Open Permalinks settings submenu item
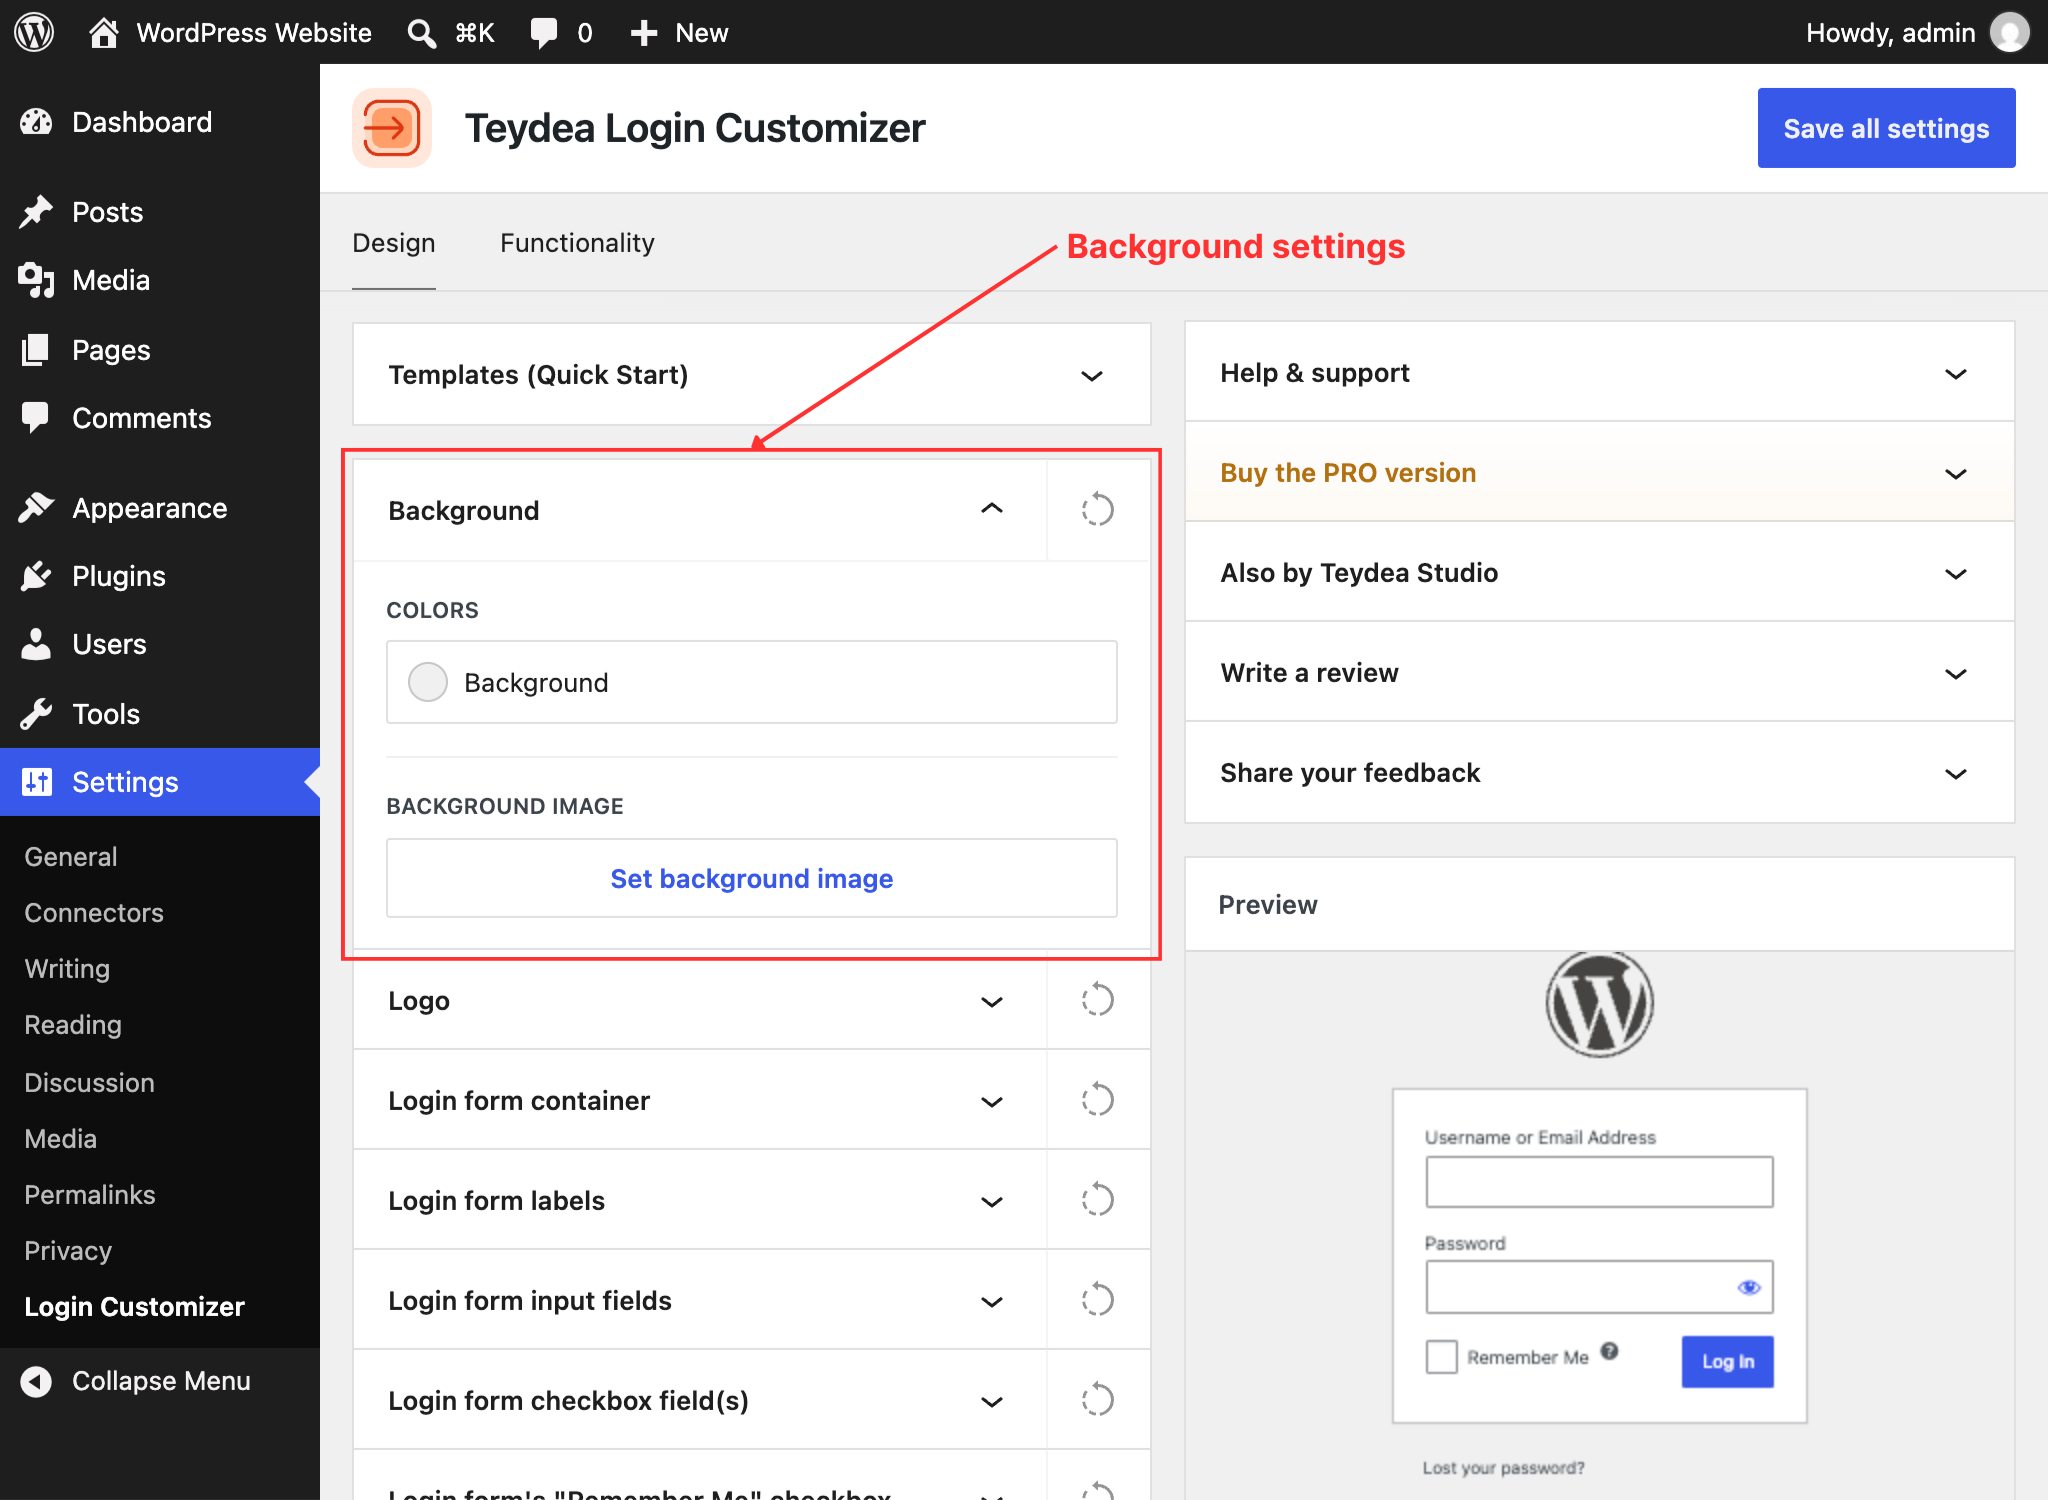This screenshot has width=2048, height=1500. click(90, 1195)
